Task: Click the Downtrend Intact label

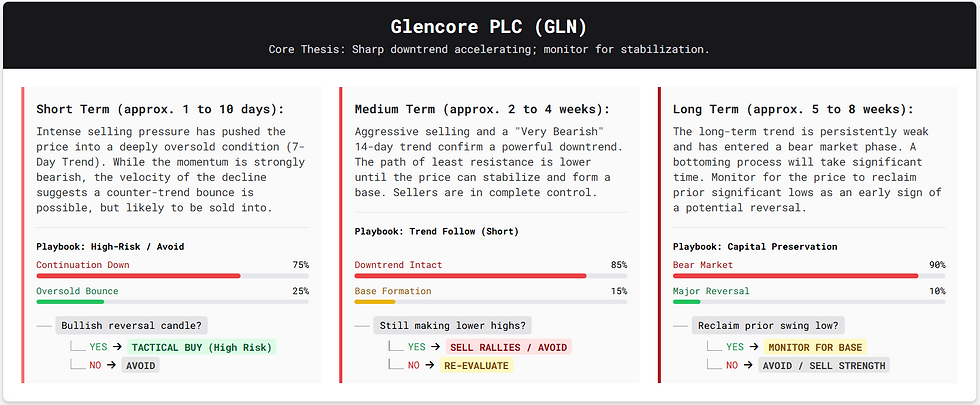Action: coord(398,265)
